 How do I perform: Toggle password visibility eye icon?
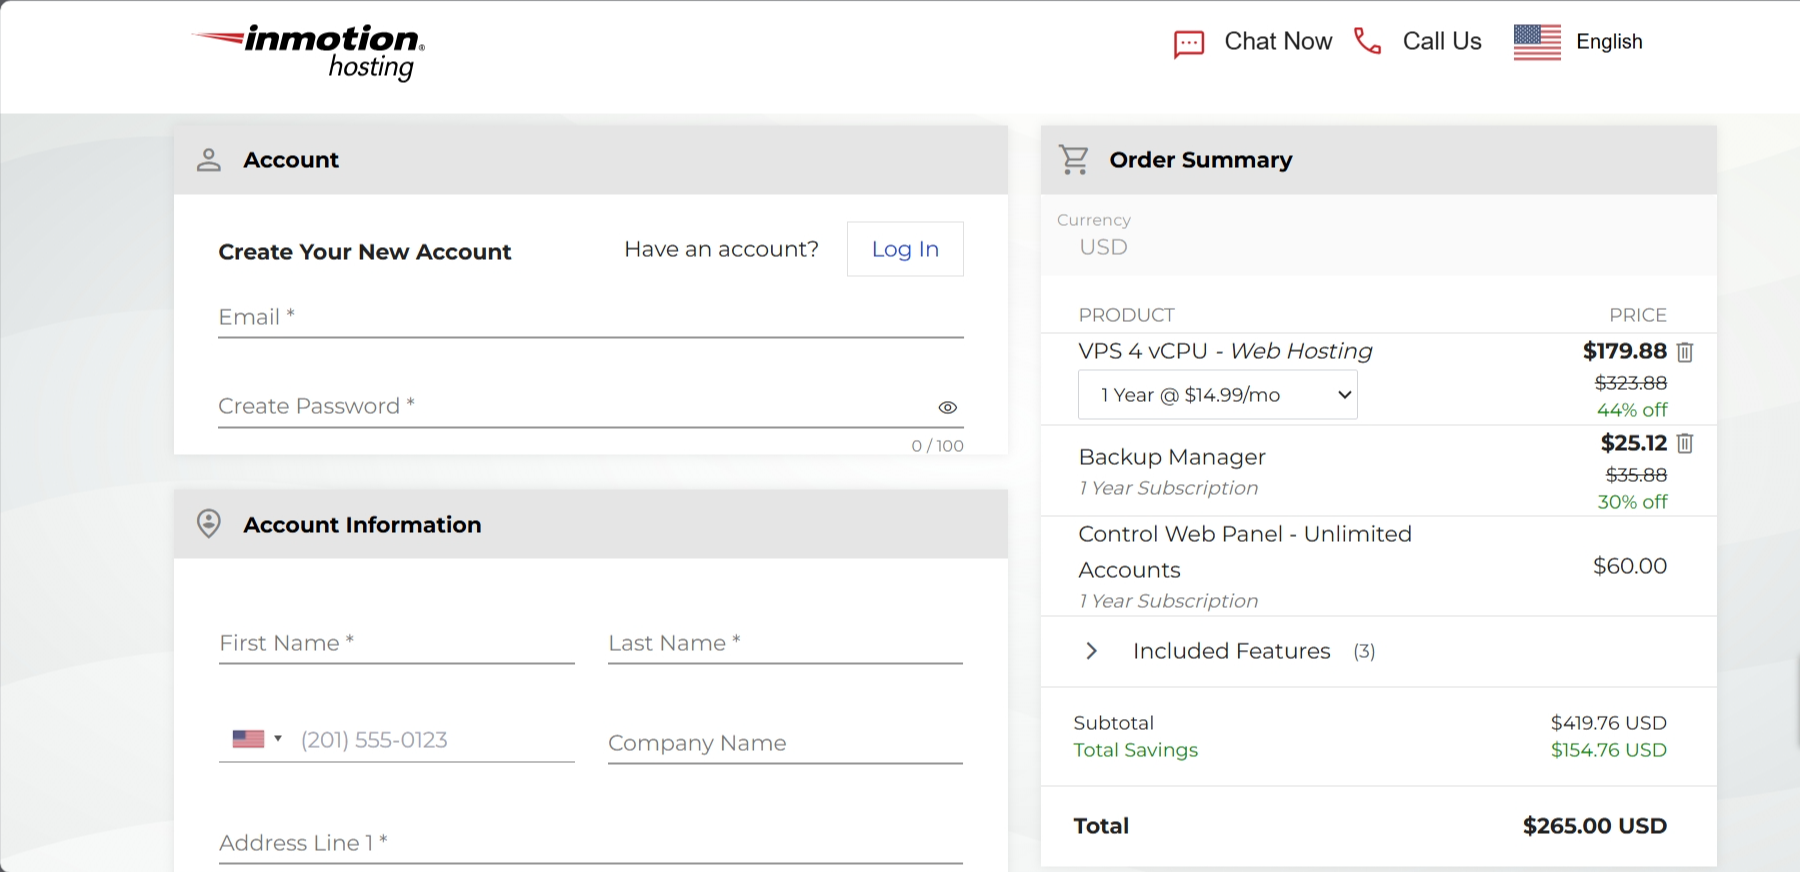(948, 407)
